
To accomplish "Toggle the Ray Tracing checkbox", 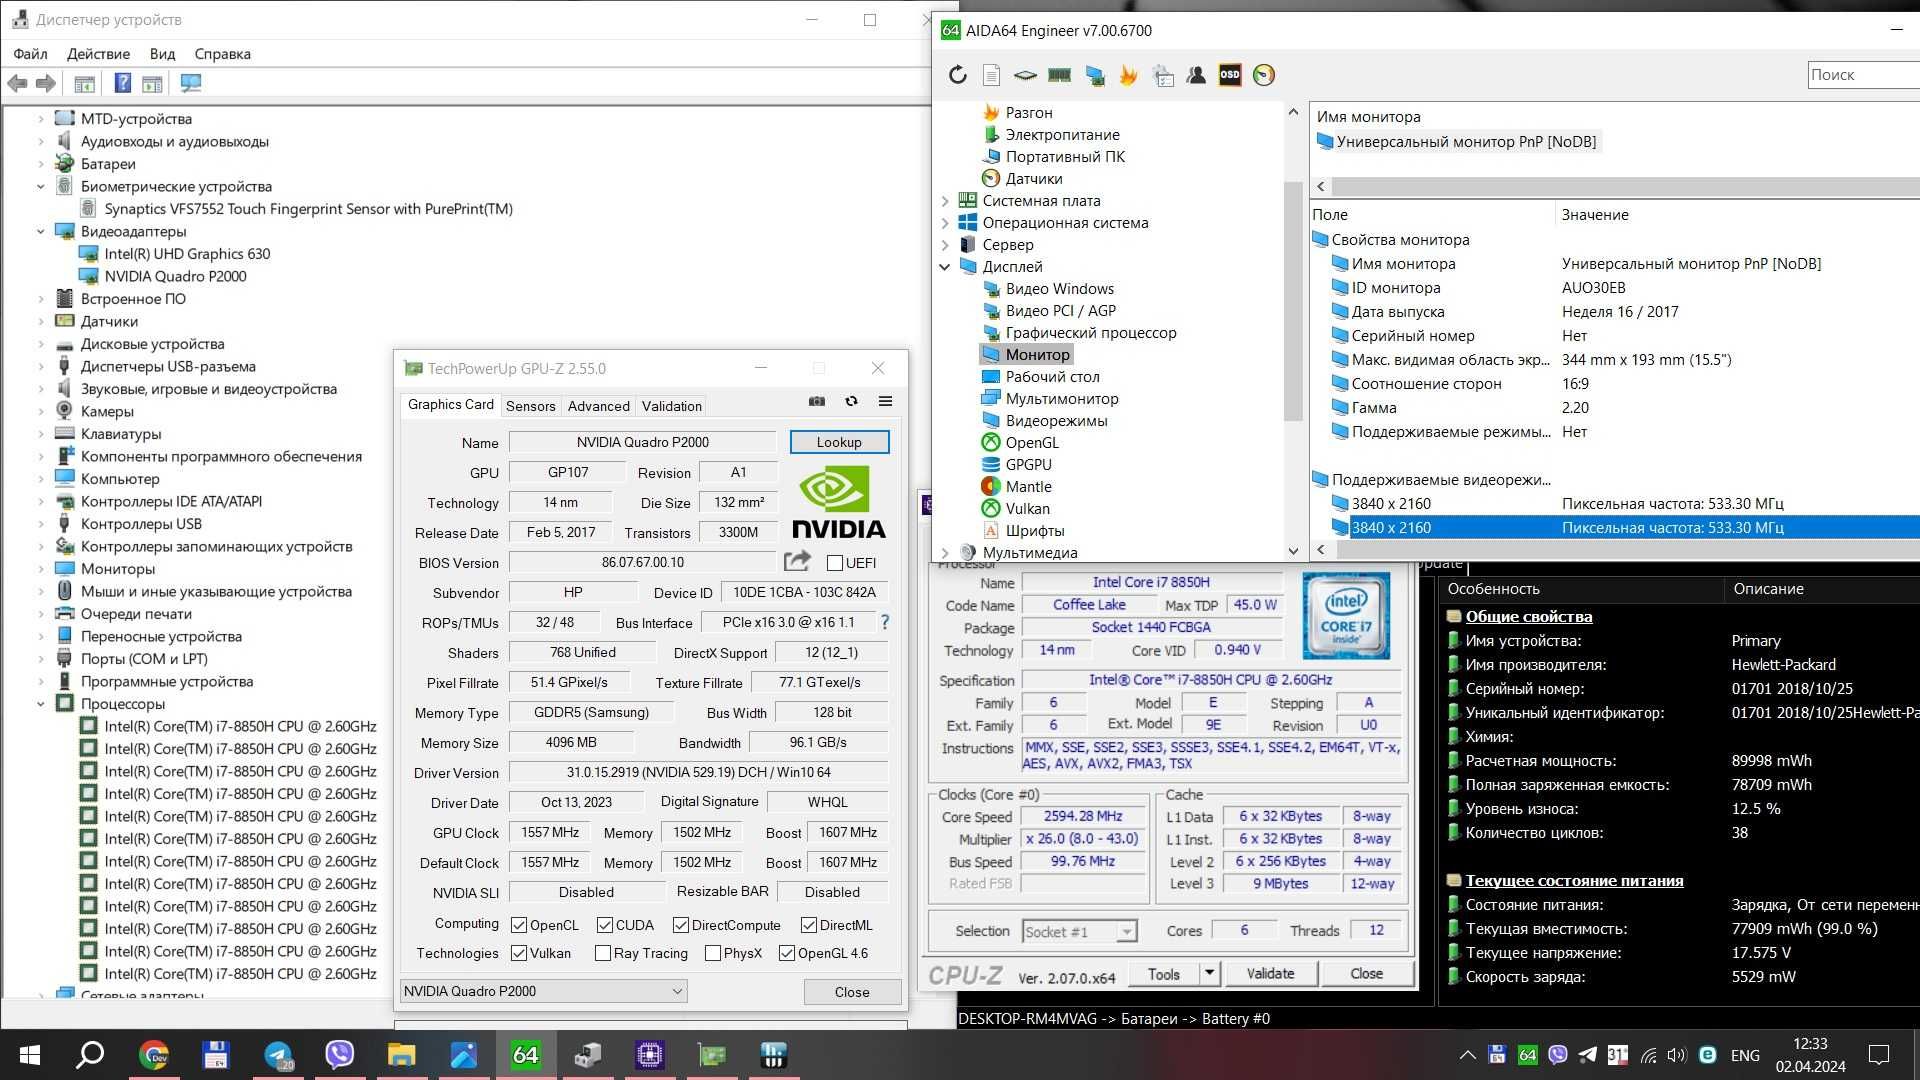I will [x=603, y=953].
